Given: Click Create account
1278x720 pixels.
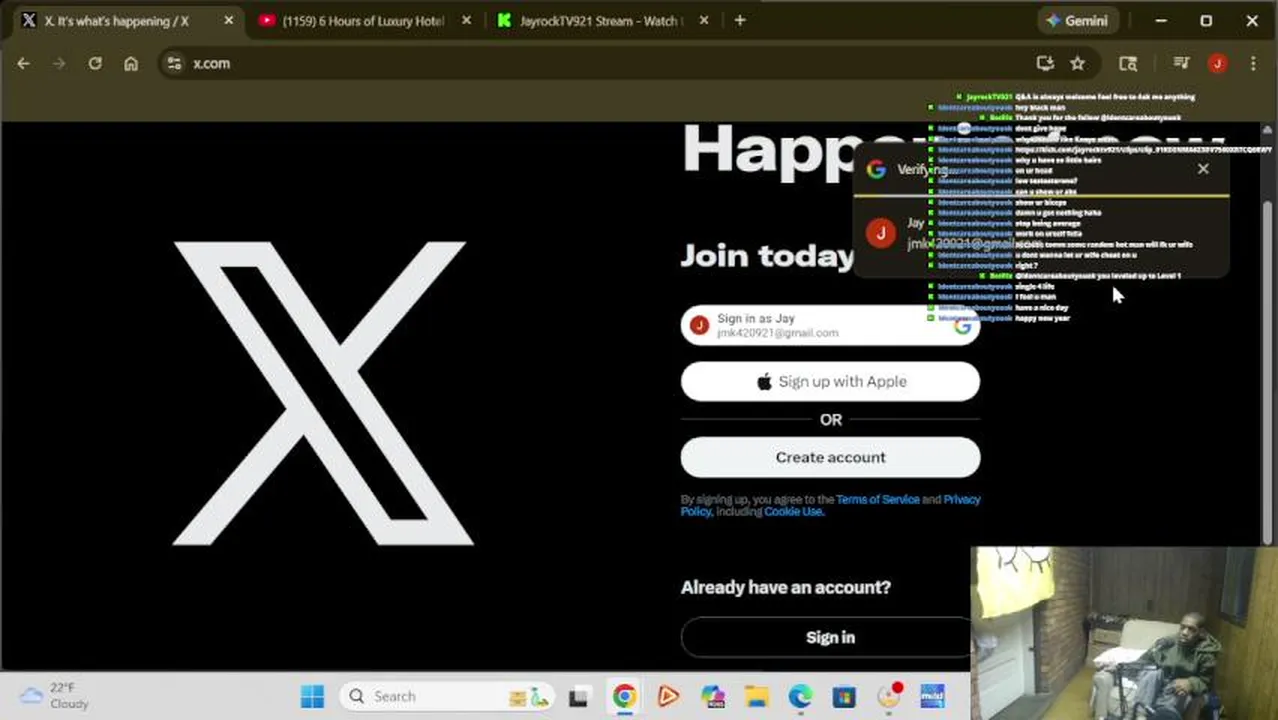Looking at the screenshot, I should coord(830,457).
